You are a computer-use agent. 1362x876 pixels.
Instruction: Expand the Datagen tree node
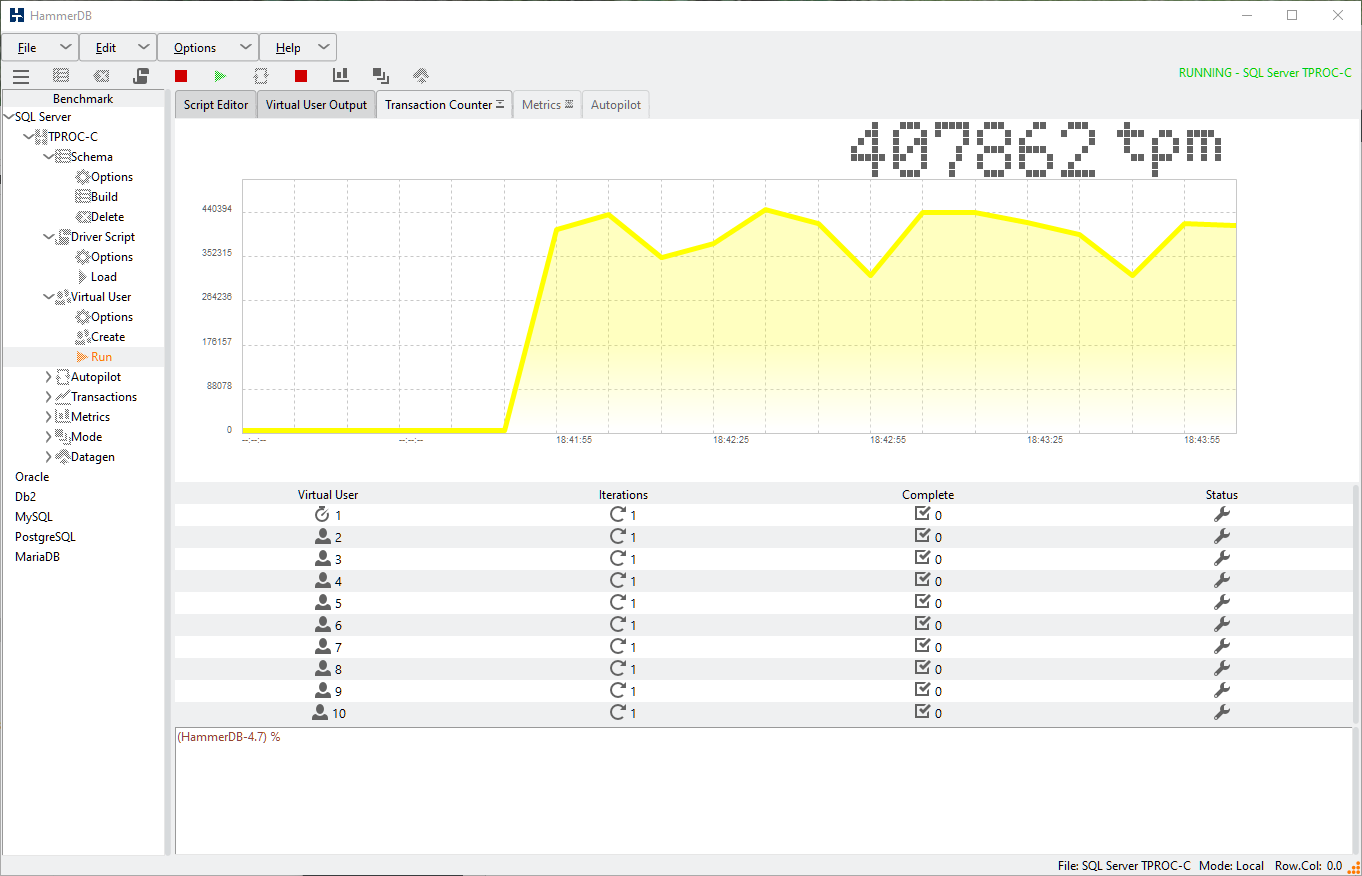coord(49,457)
